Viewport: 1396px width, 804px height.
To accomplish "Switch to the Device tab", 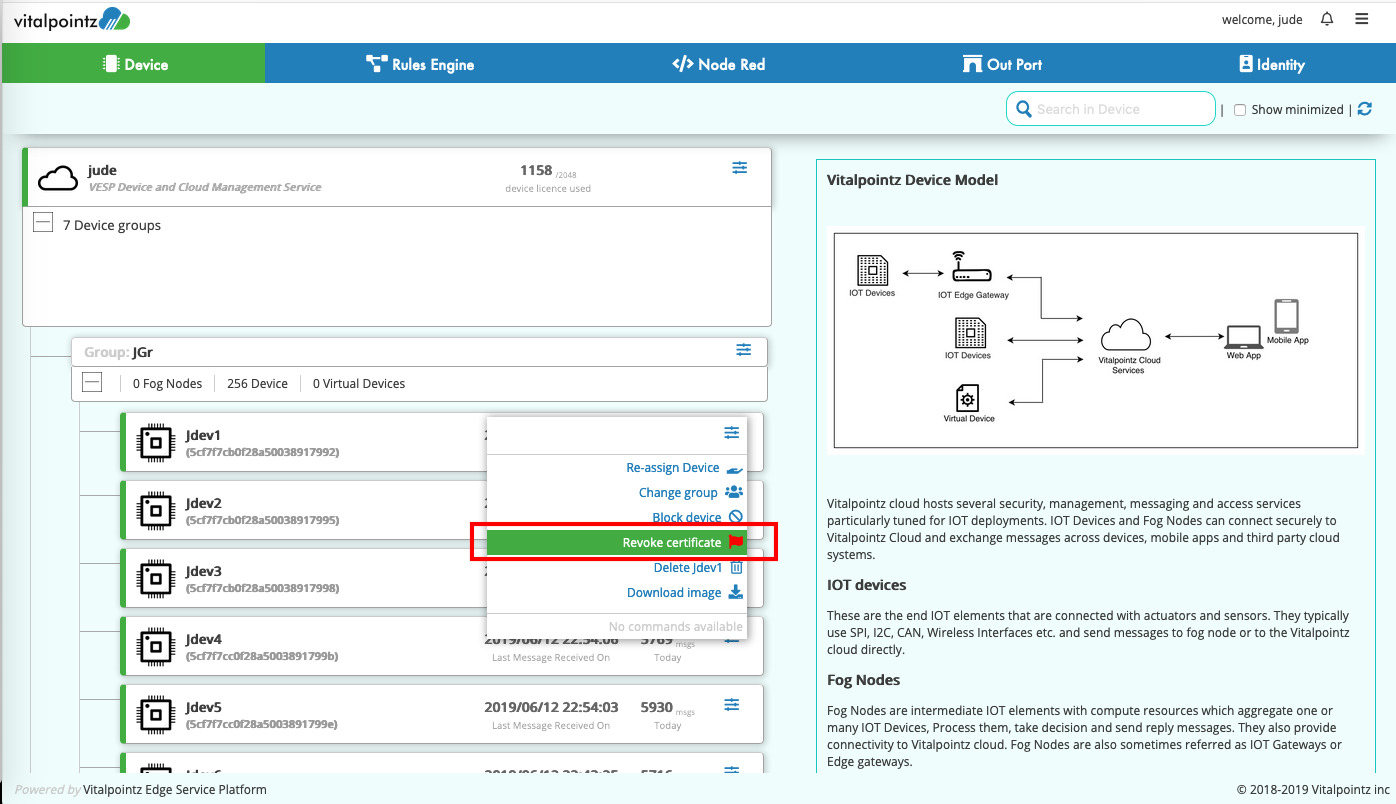I will click(134, 64).
